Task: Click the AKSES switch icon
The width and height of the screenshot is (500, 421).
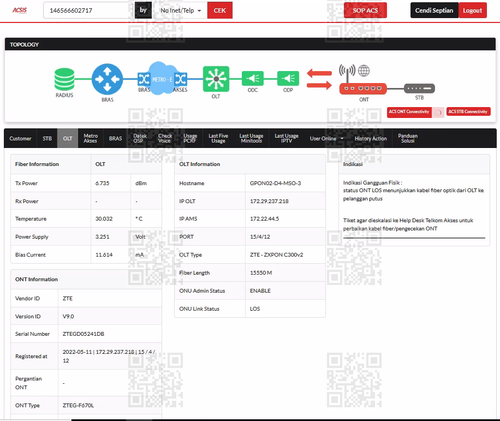Action: coord(181,79)
